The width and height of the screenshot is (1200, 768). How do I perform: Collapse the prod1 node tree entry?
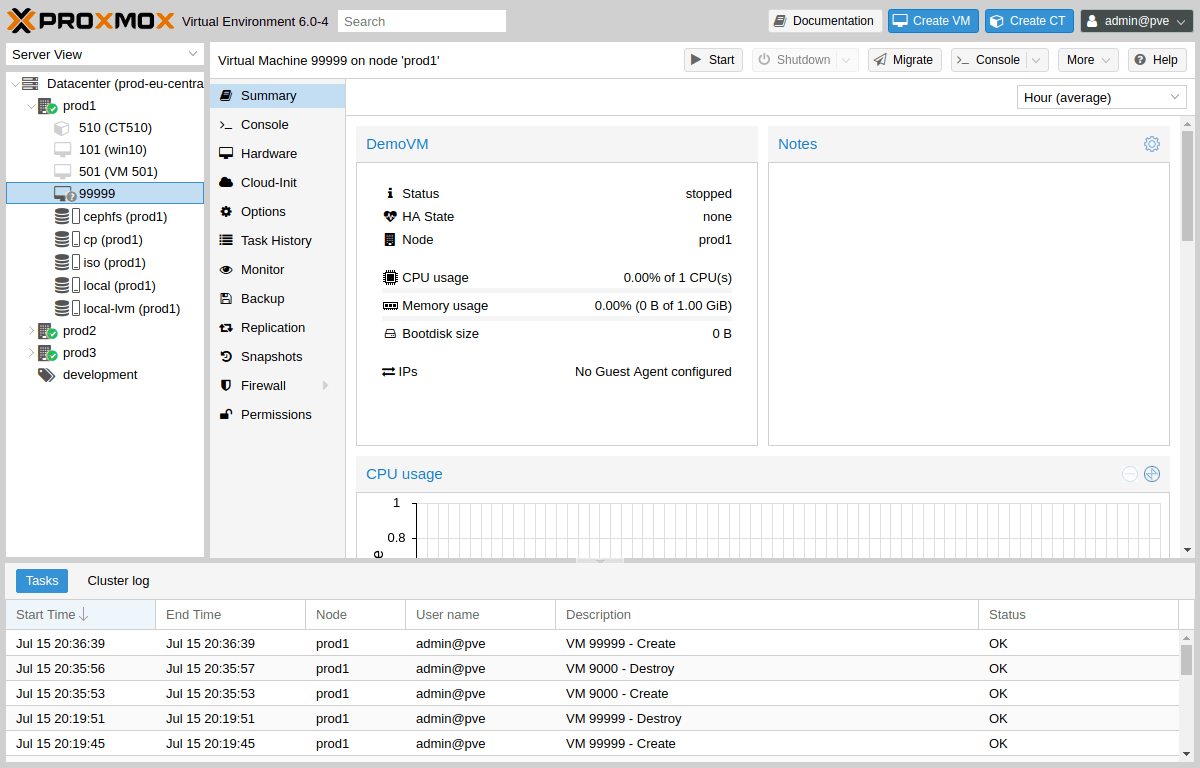[x=29, y=105]
